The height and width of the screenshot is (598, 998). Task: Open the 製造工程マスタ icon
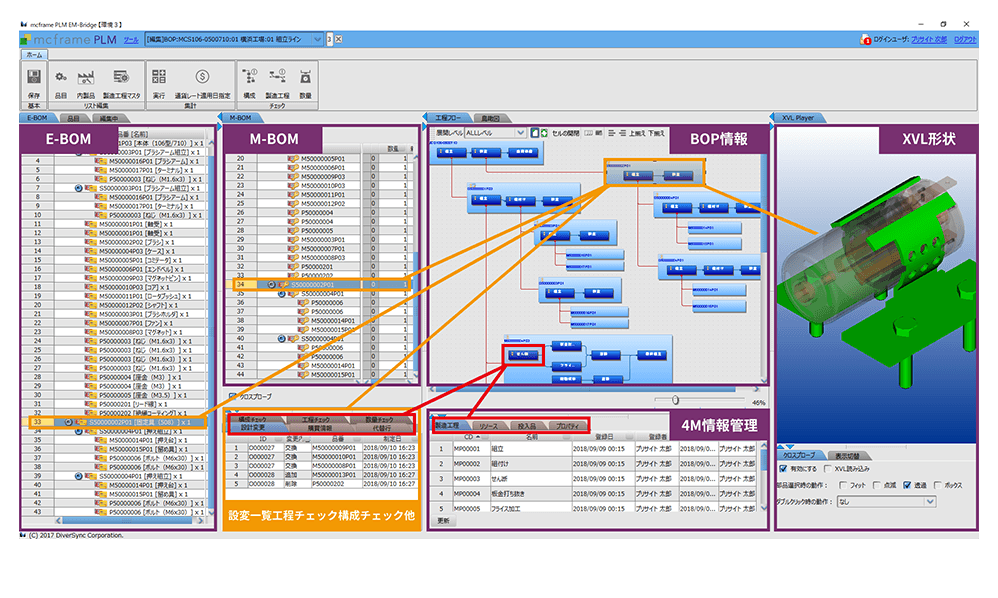[121, 77]
